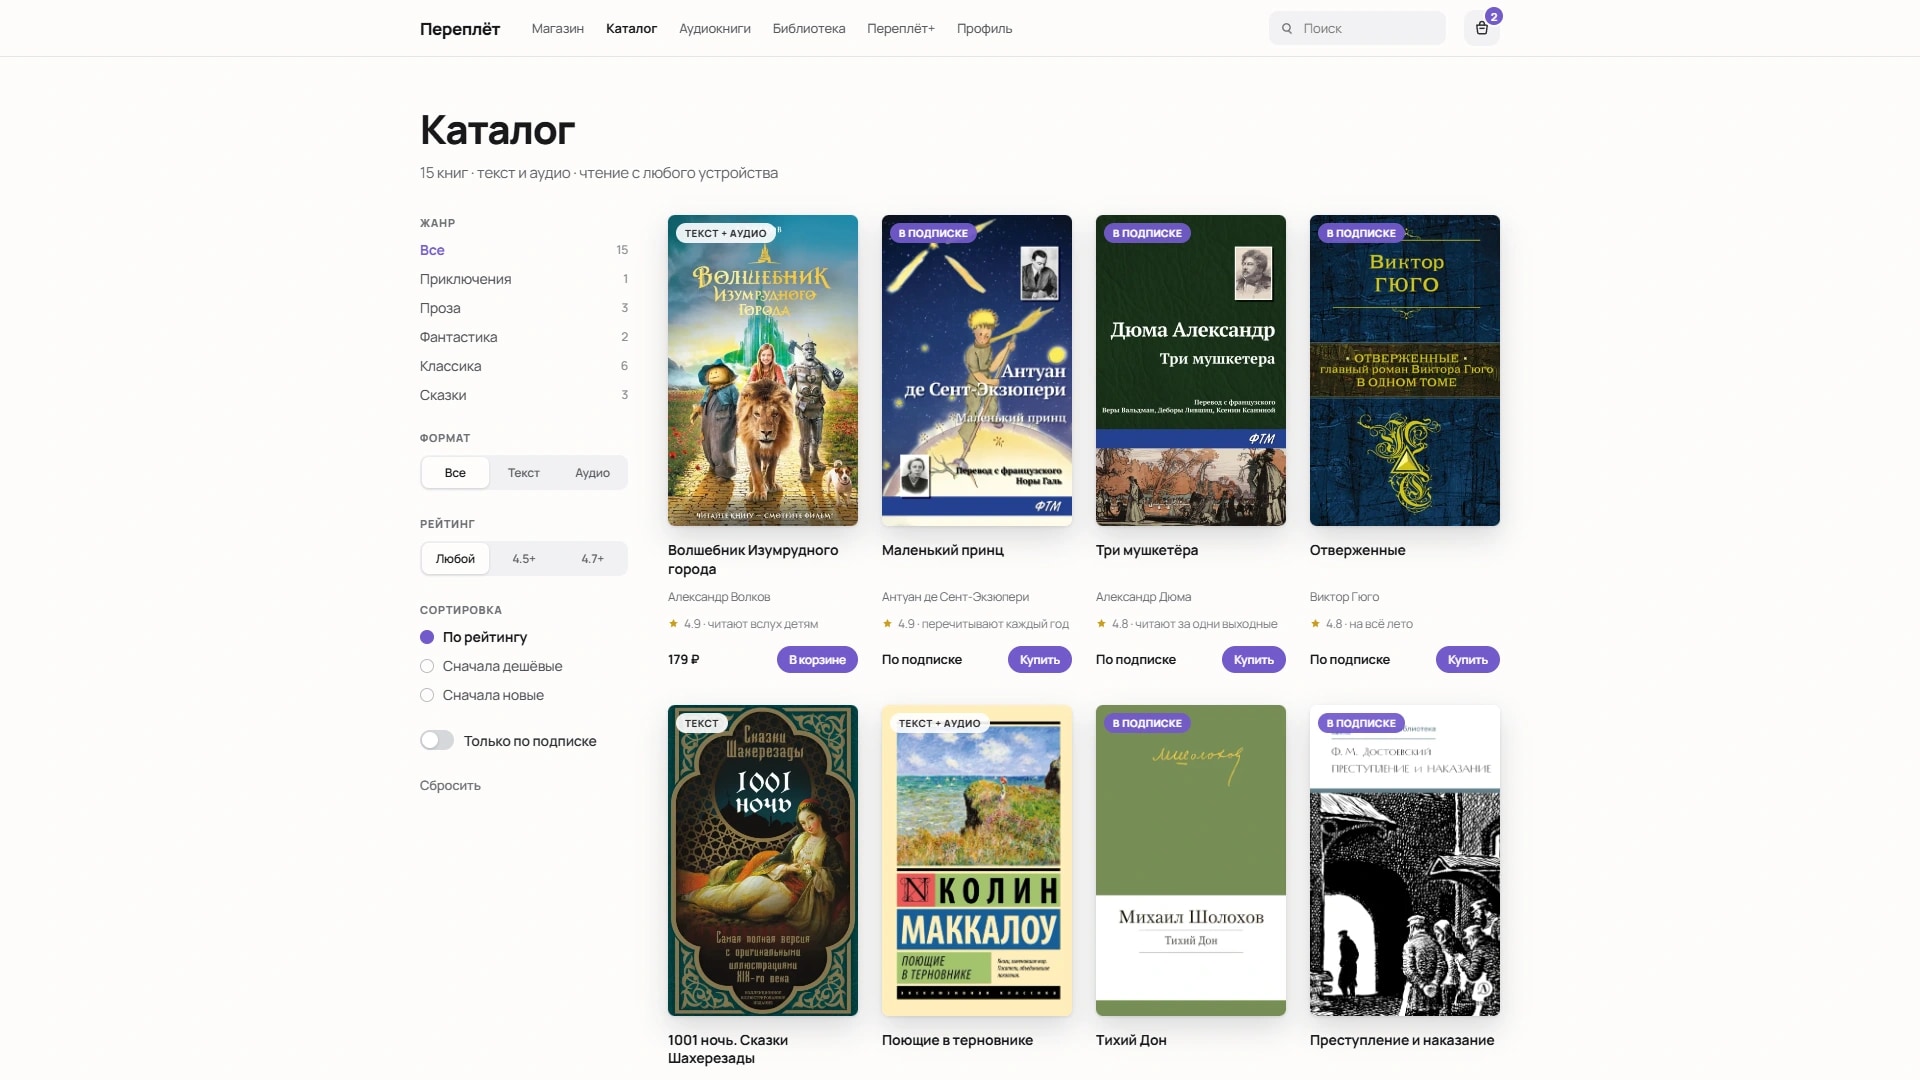Open the Переплёт+ menu item
The width and height of the screenshot is (1920, 1080).
[901, 29]
